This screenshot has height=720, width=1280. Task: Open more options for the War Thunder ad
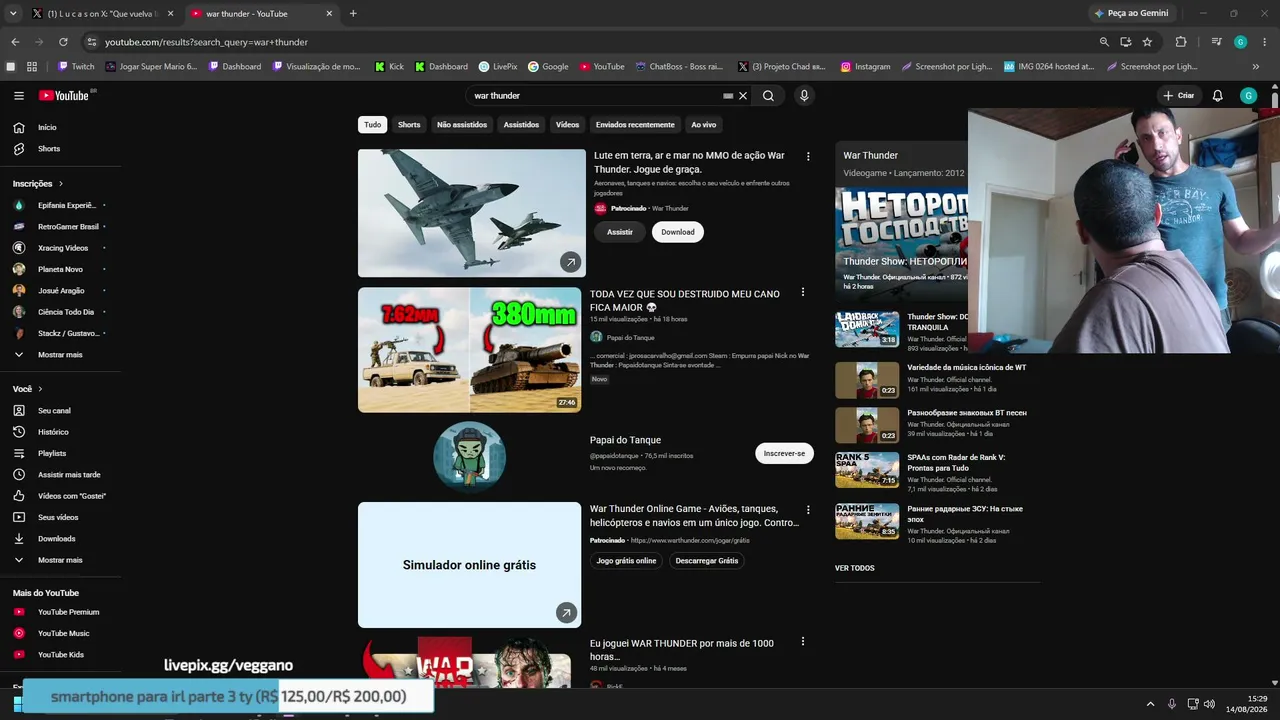pos(808,157)
